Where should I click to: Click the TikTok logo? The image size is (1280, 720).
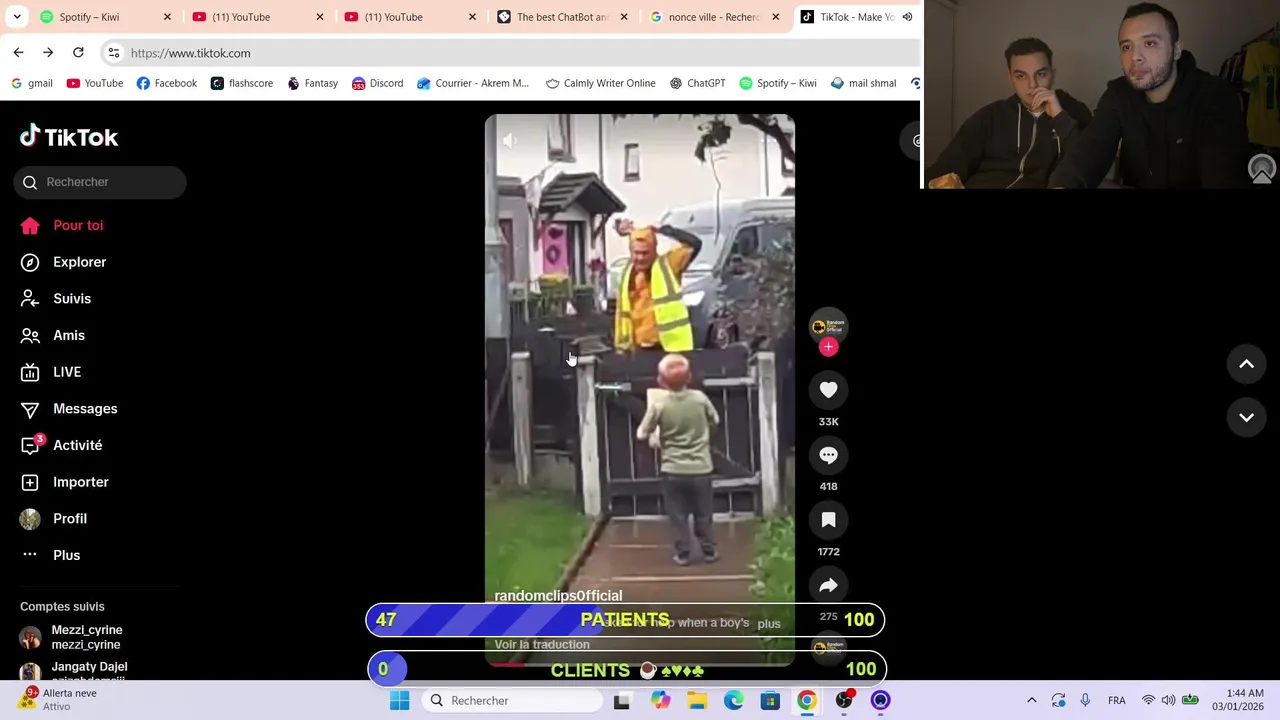pos(69,136)
